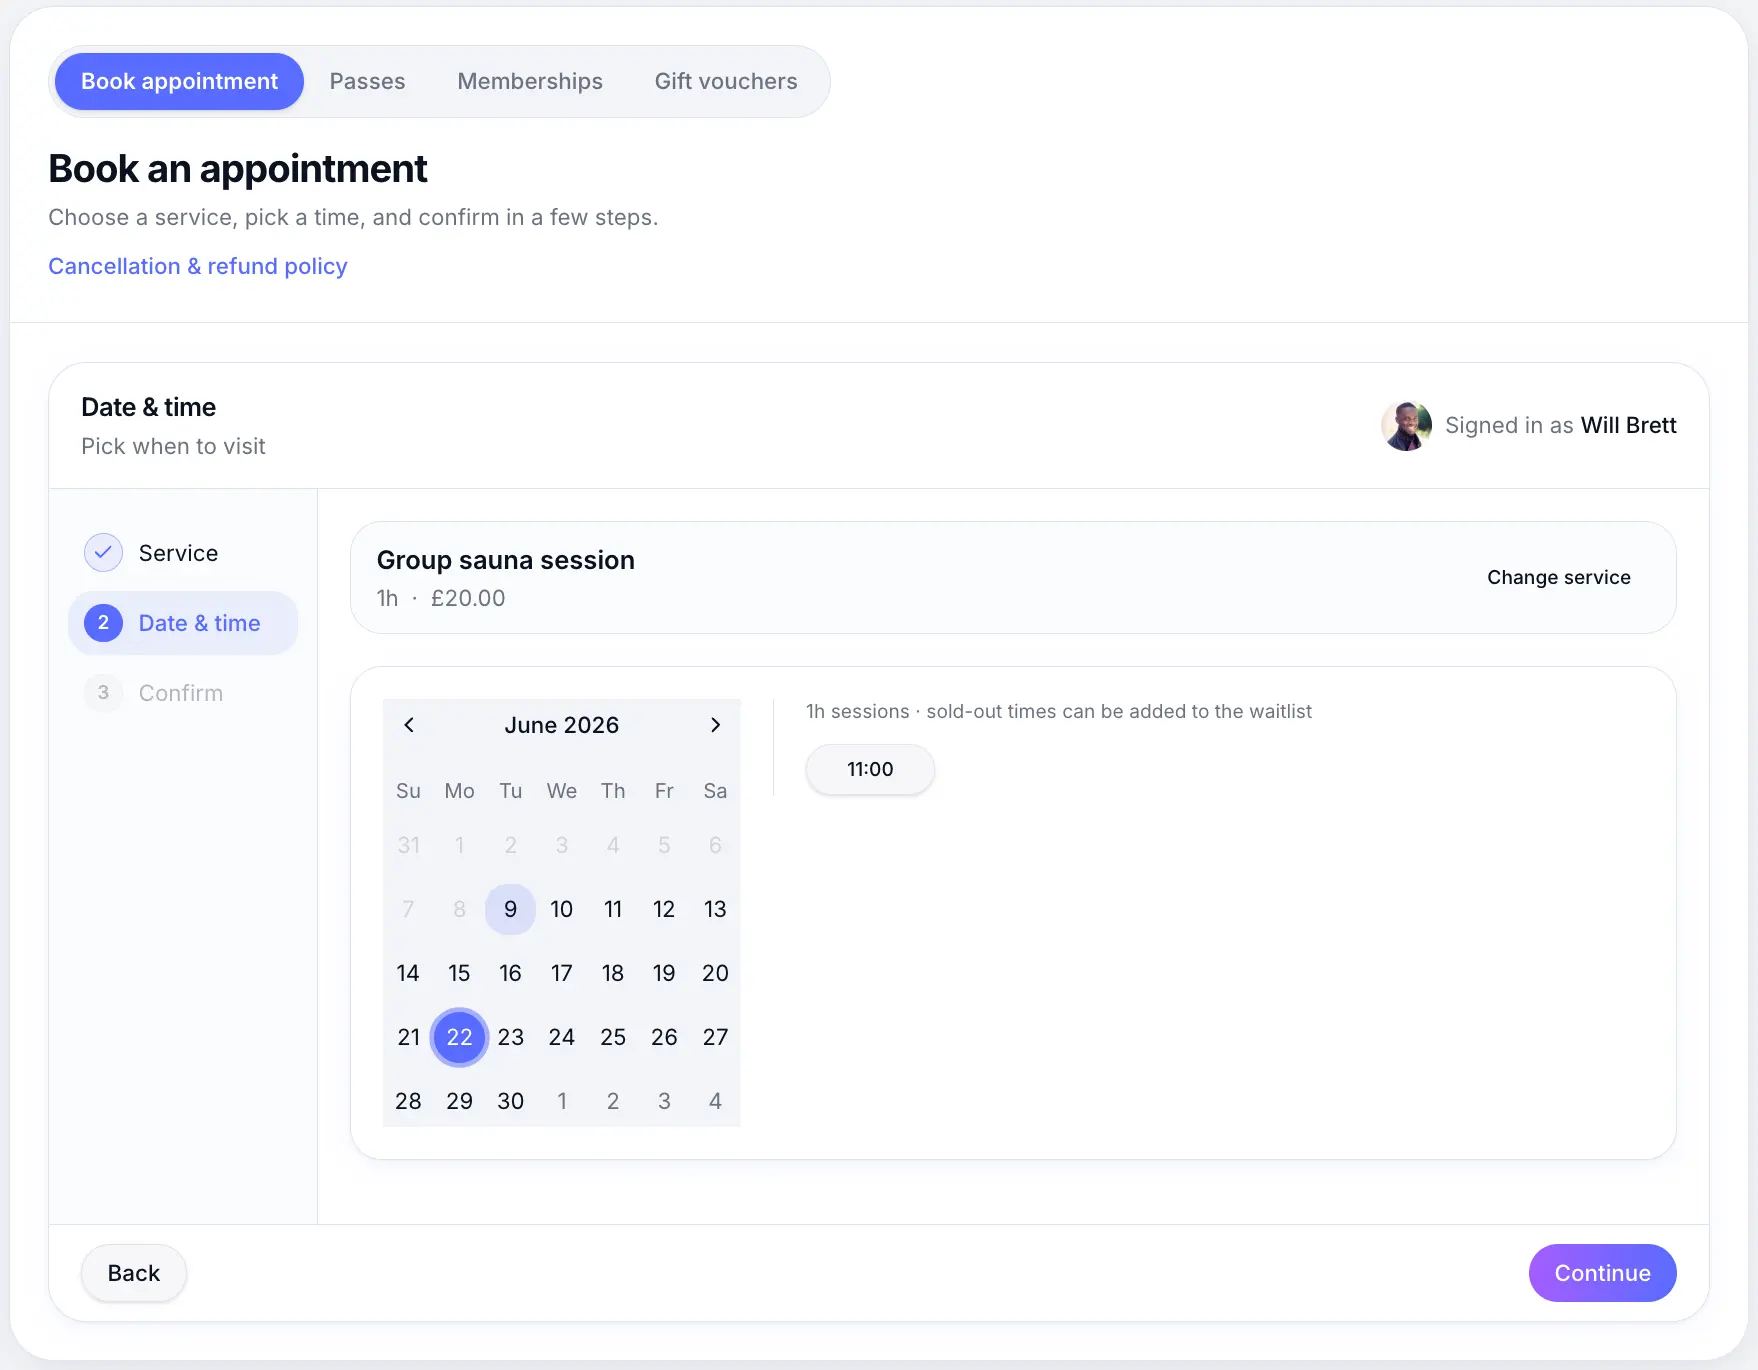Select June 27 in calendar
The width and height of the screenshot is (1758, 1370).
(715, 1037)
